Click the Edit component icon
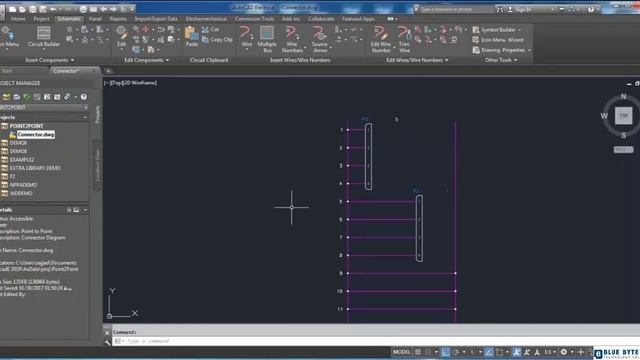640x360 pixels. pyautogui.click(x=121, y=36)
